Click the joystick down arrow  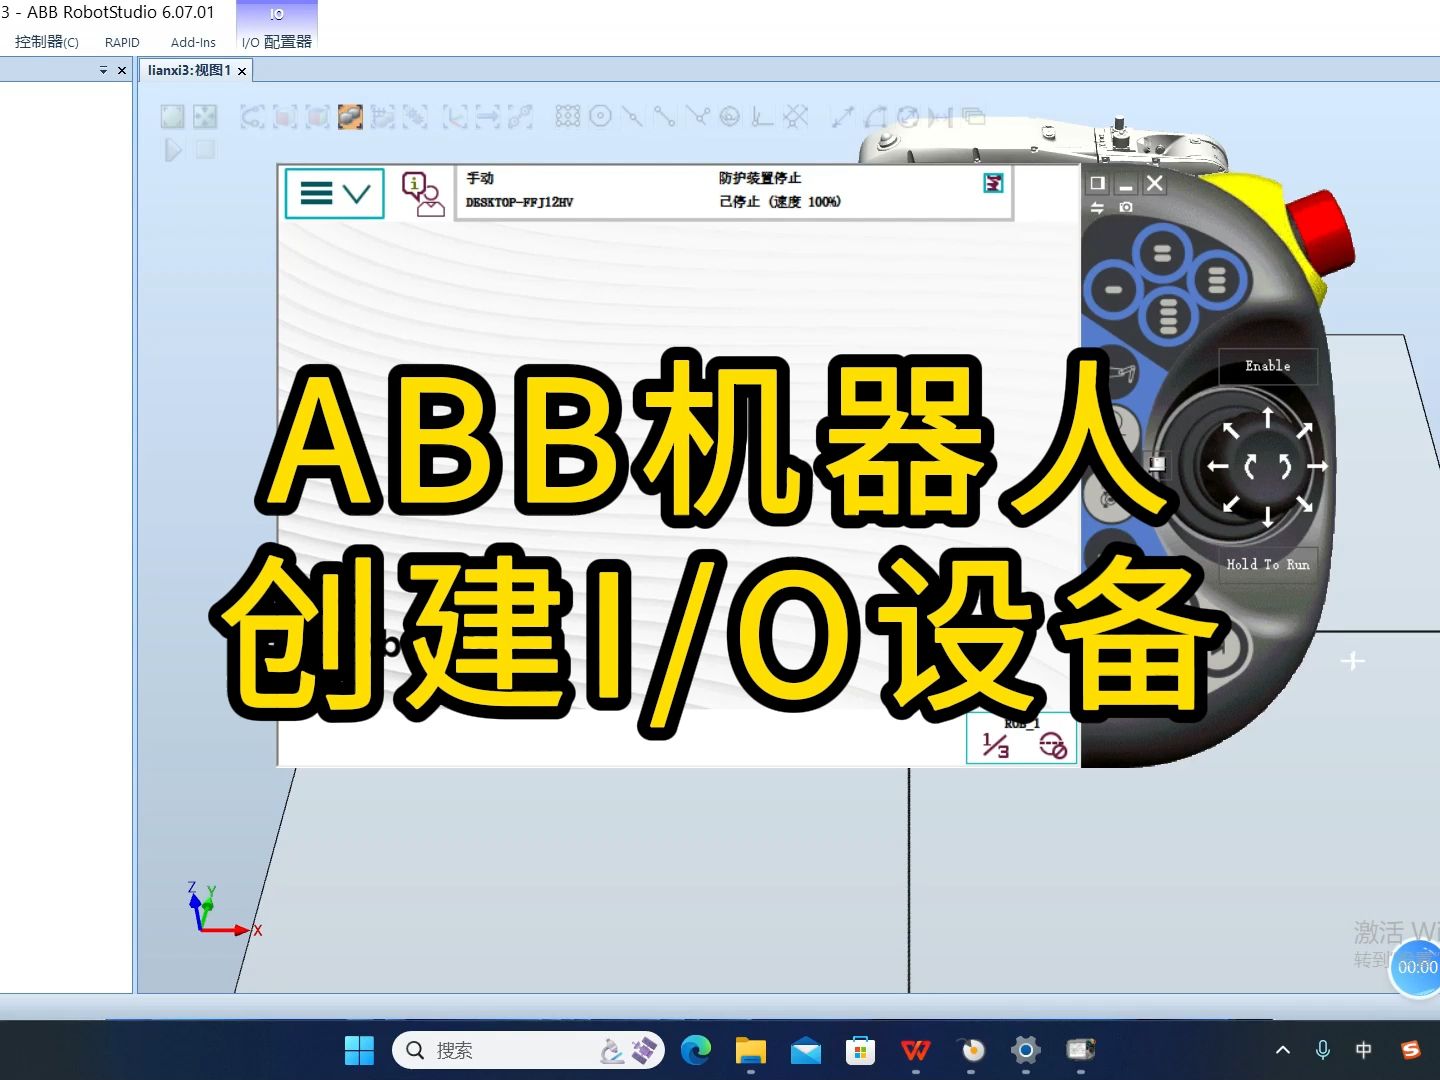1268,516
